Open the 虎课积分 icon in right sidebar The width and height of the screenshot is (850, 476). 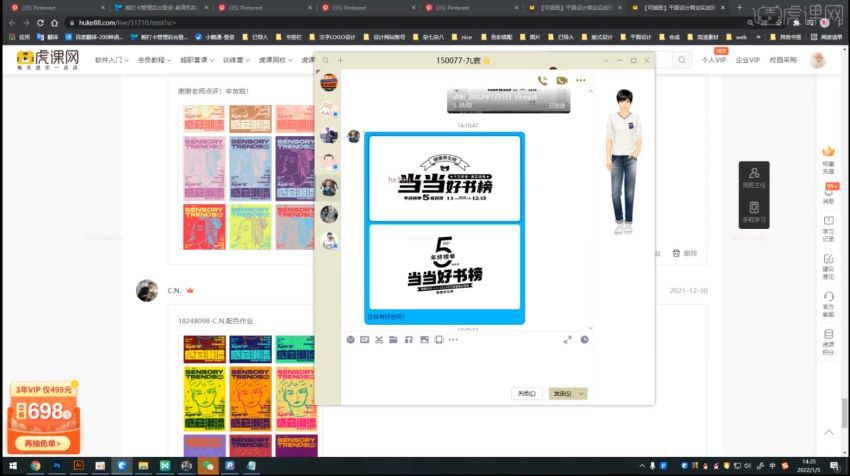click(828, 342)
